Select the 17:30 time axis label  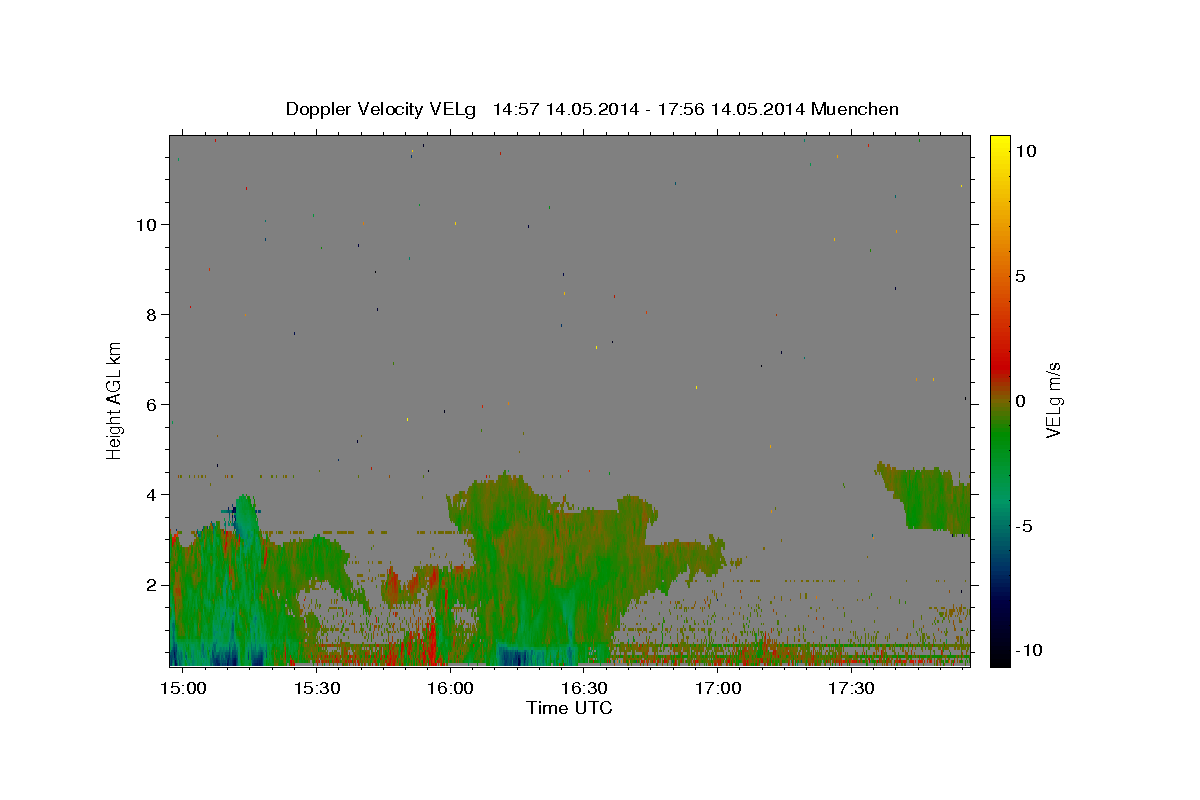(x=852, y=689)
